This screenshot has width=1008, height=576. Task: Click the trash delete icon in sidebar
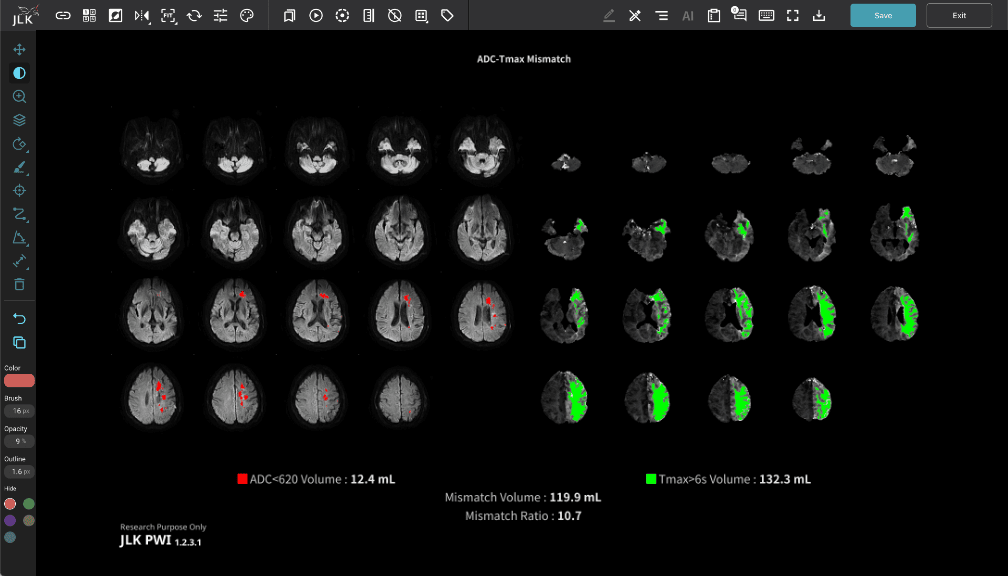pos(19,285)
